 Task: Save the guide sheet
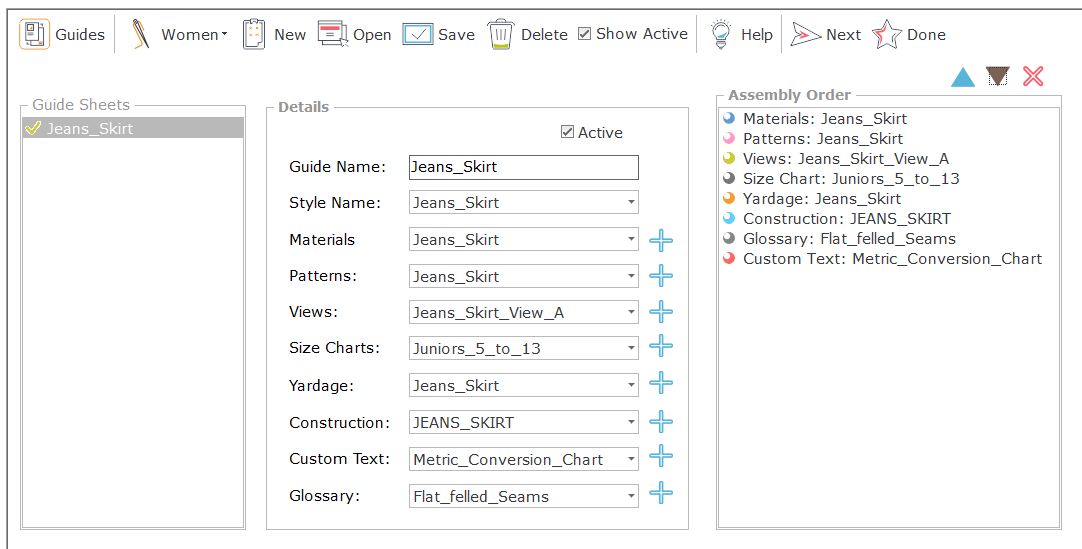click(x=418, y=34)
